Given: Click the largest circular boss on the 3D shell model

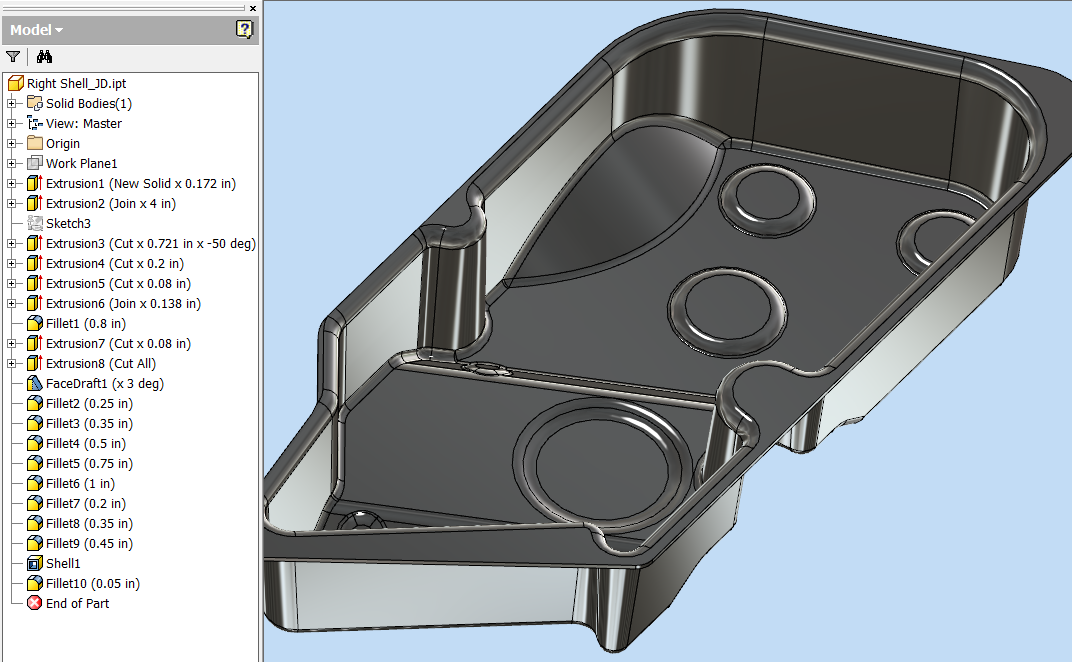Looking at the screenshot, I should (603, 464).
